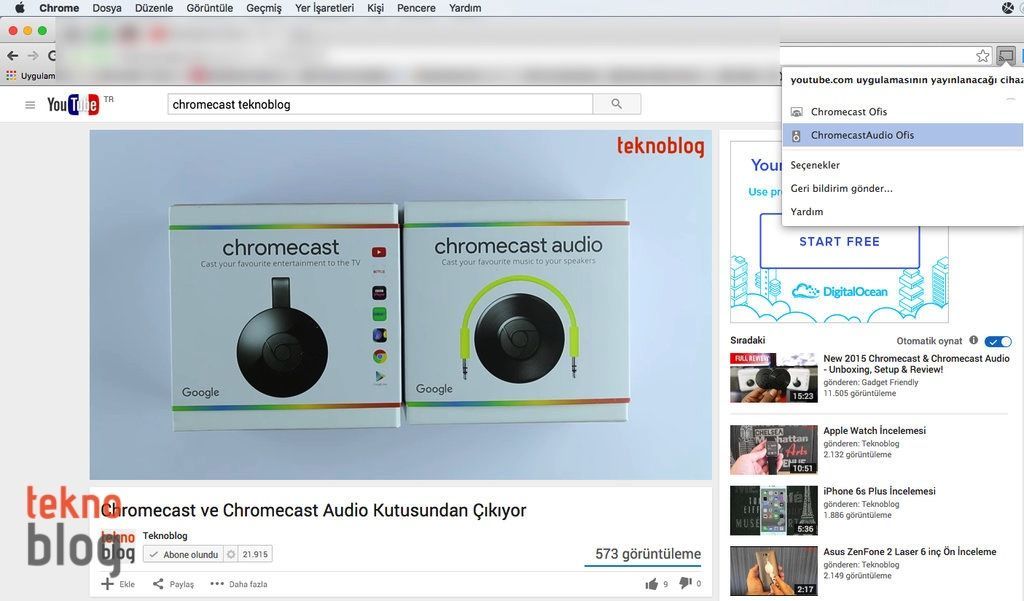Viewport: 1024px width, 601px height.
Task: Open the Düzenle menu
Action: coord(154,8)
